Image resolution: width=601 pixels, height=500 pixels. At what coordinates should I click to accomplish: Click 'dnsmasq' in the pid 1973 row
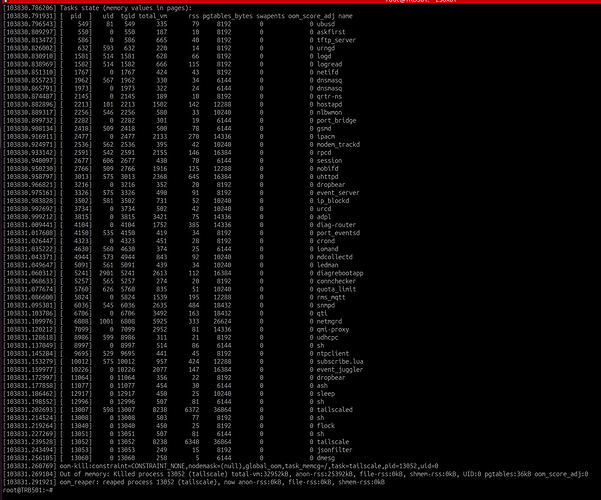pos(329,89)
